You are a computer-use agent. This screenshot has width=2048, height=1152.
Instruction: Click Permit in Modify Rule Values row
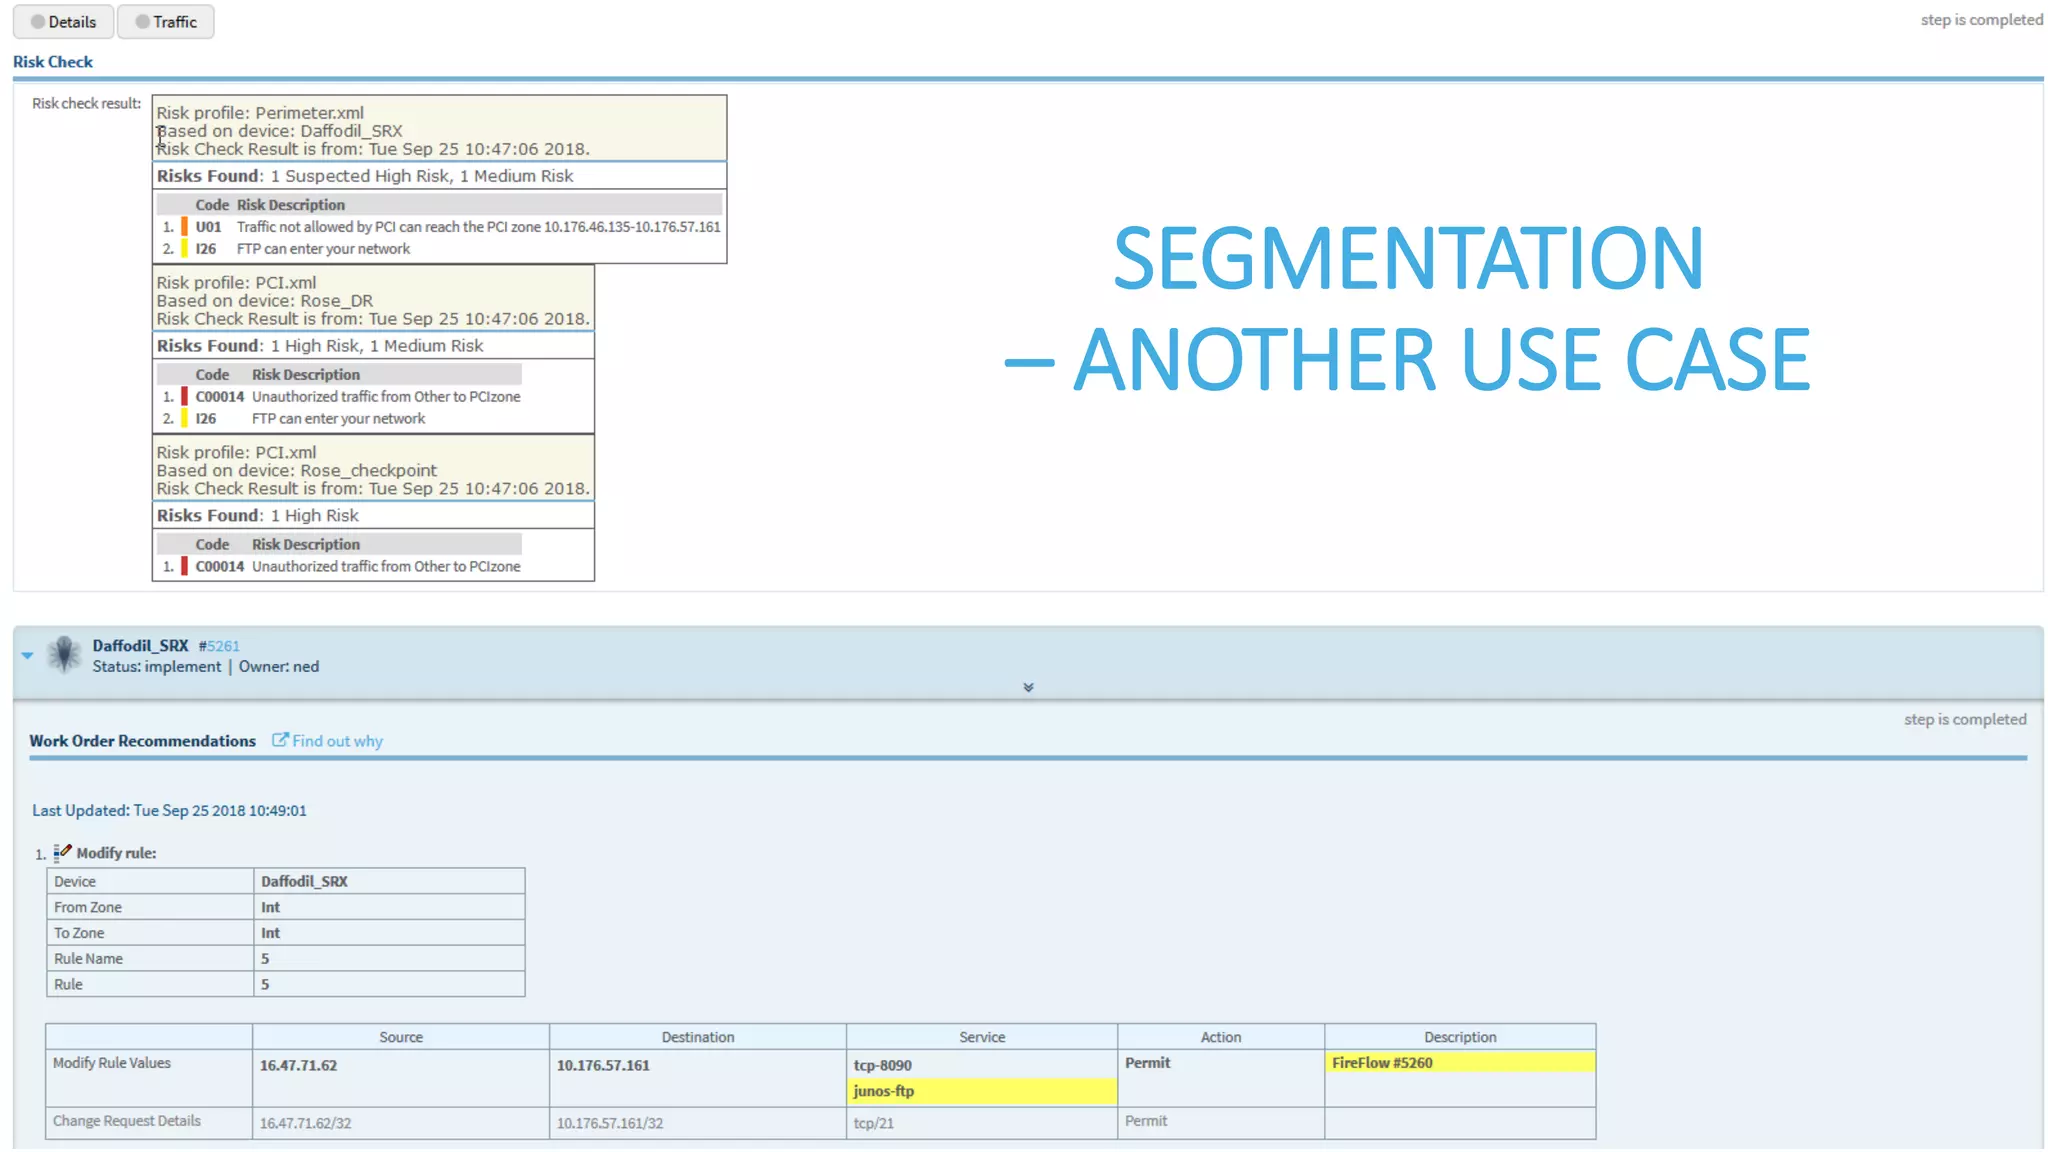click(x=1147, y=1063)
